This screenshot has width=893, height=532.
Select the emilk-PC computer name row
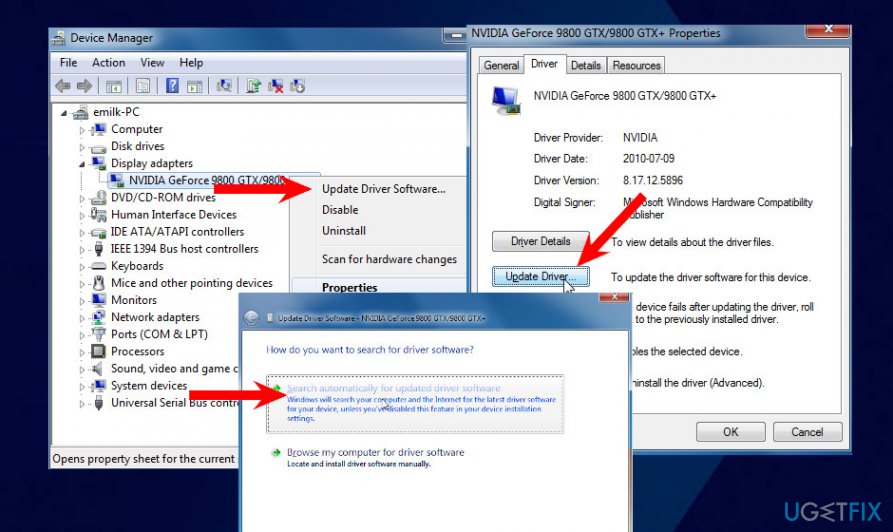tap(116, 112)
